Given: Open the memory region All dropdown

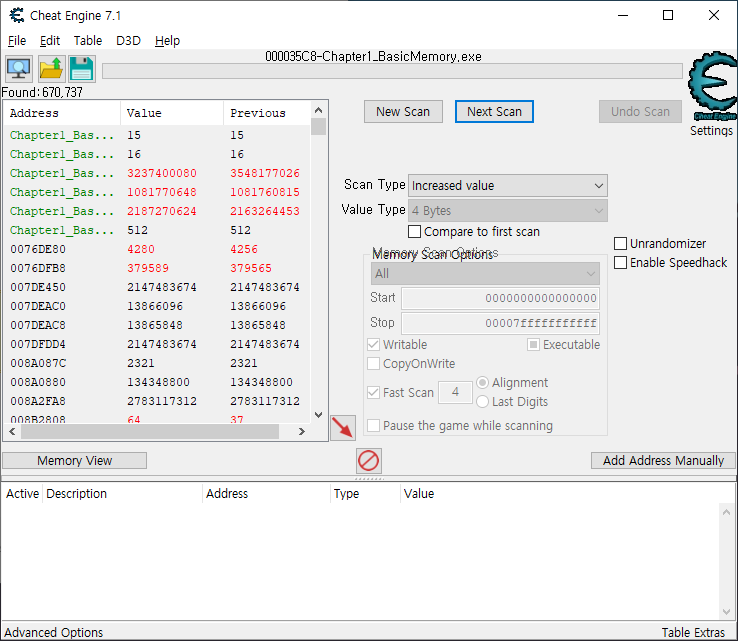Looking at the screenshot, I should point(485,273).
